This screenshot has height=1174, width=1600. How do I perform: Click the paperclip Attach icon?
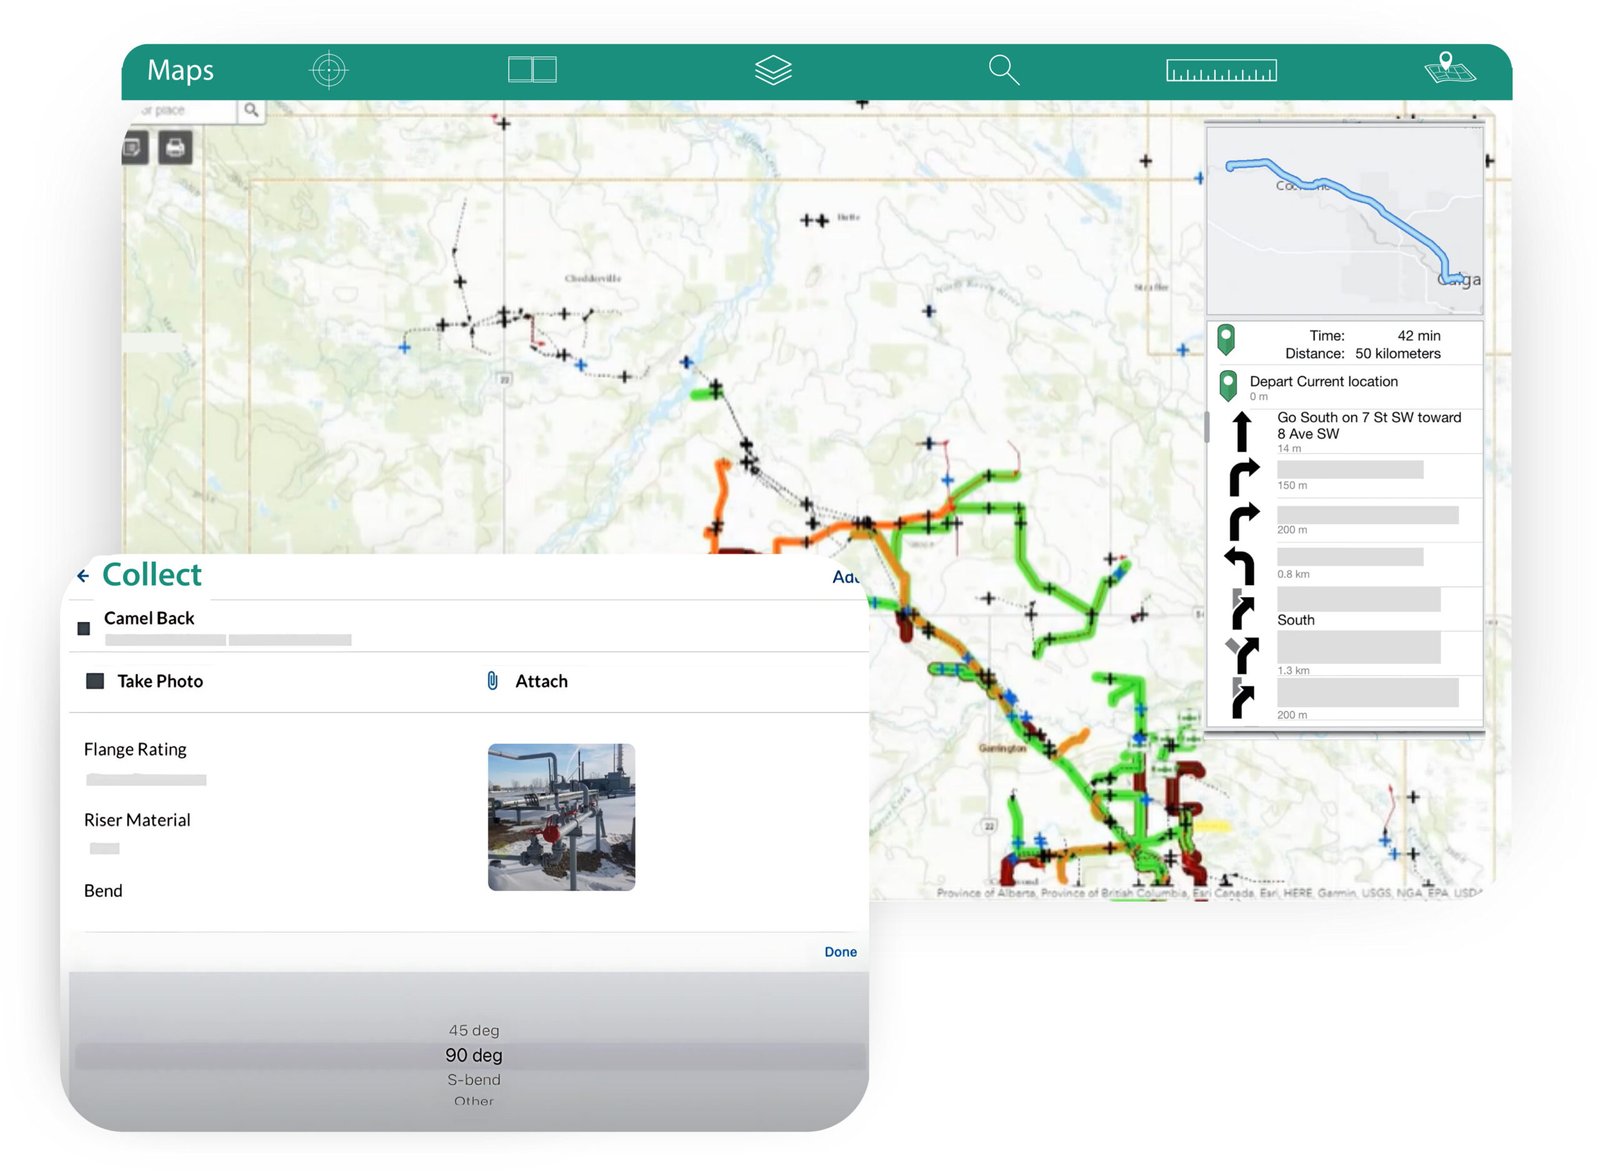click(x=491, y=681)
